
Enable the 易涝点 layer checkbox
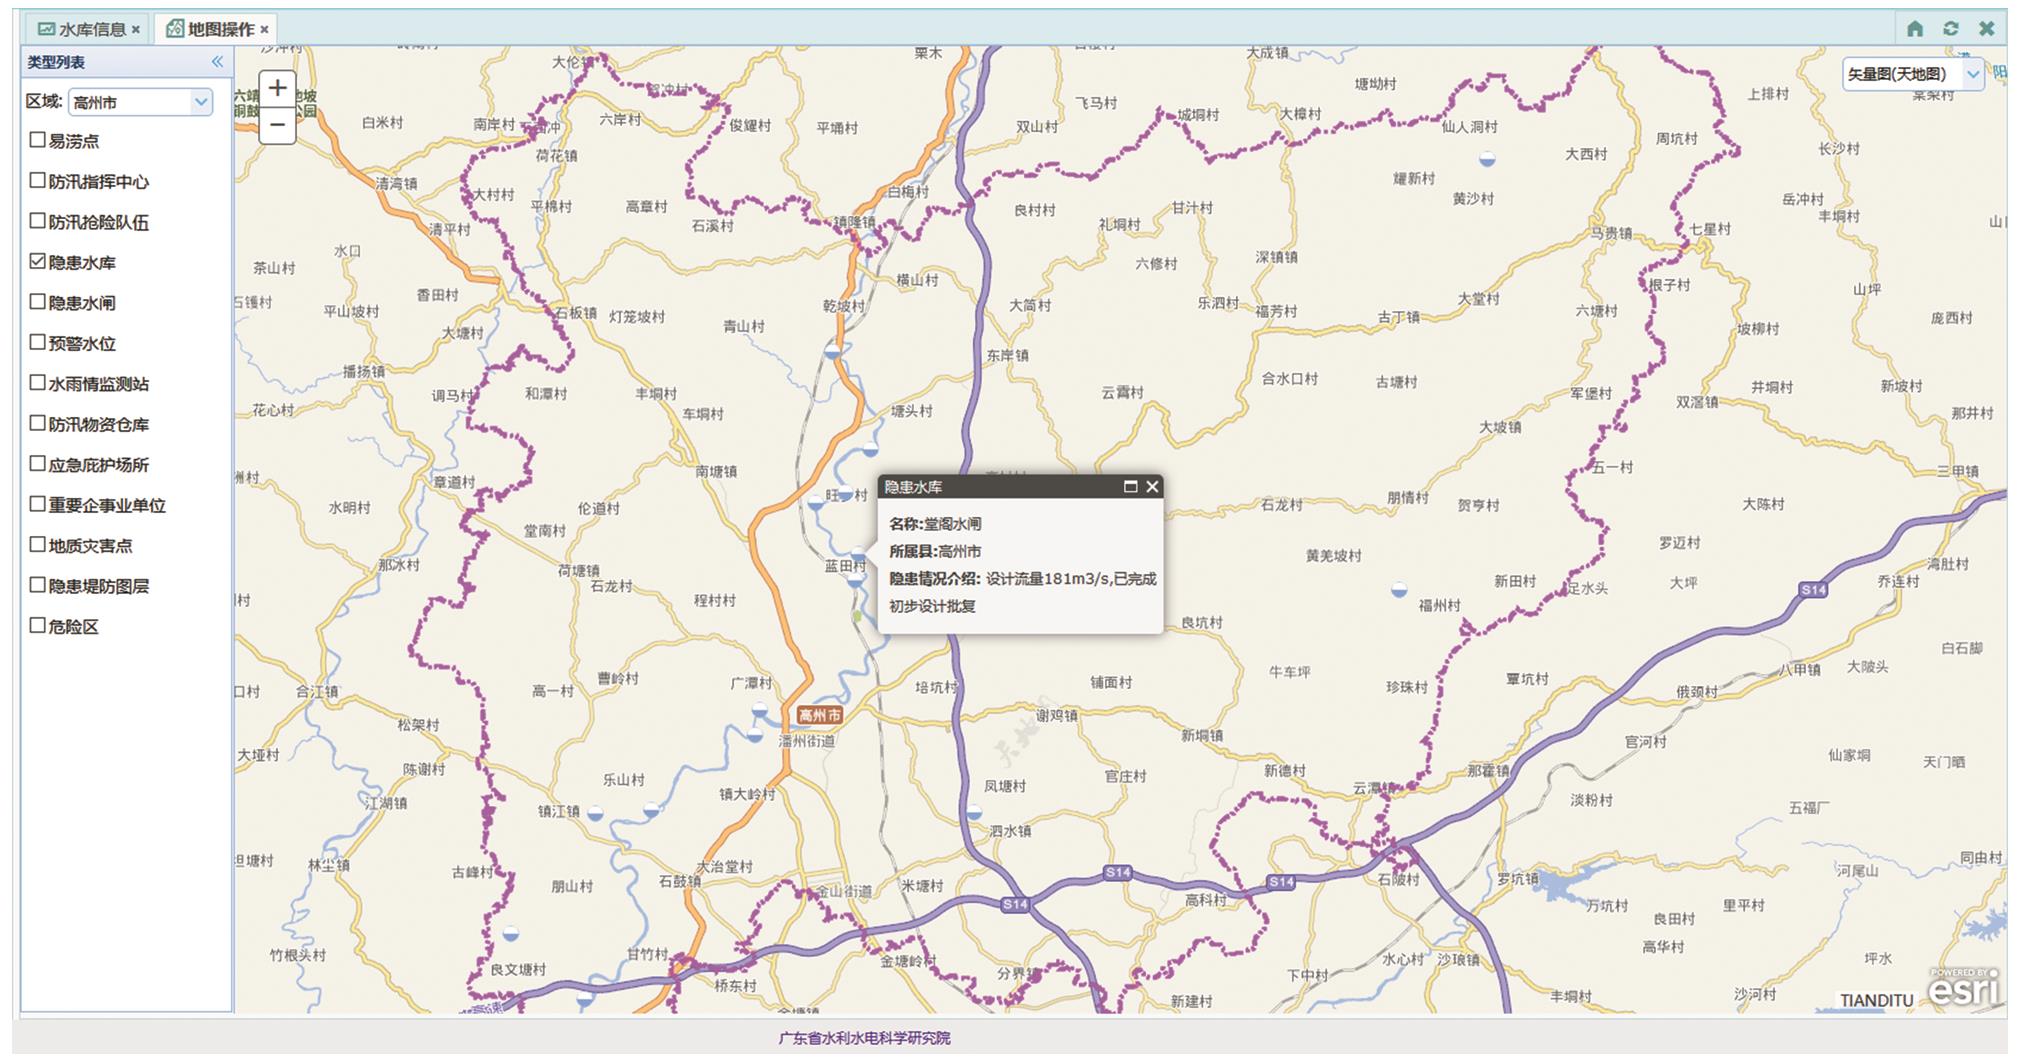coord(38,140)
